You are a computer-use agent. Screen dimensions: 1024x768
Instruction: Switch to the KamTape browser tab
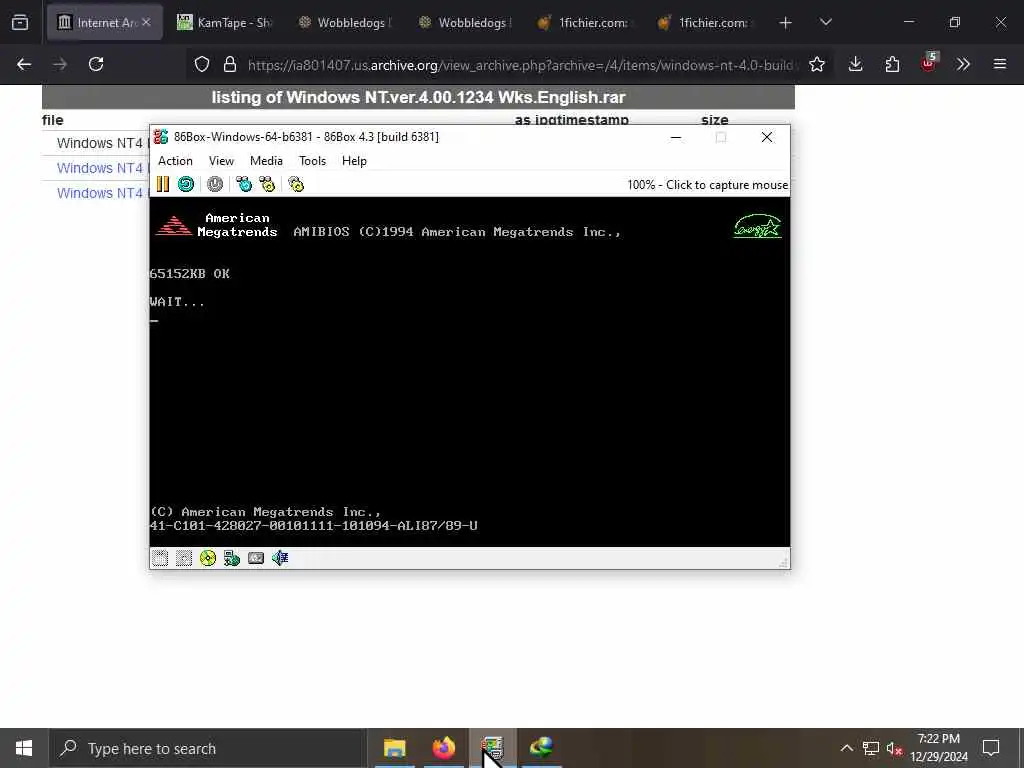click(224, 22)
